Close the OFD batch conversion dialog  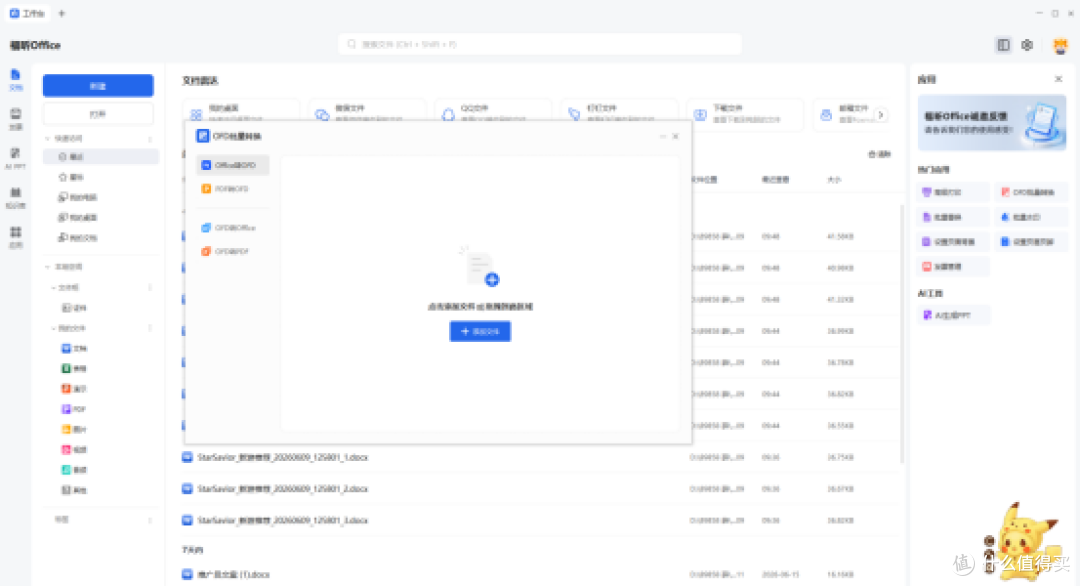676,136
